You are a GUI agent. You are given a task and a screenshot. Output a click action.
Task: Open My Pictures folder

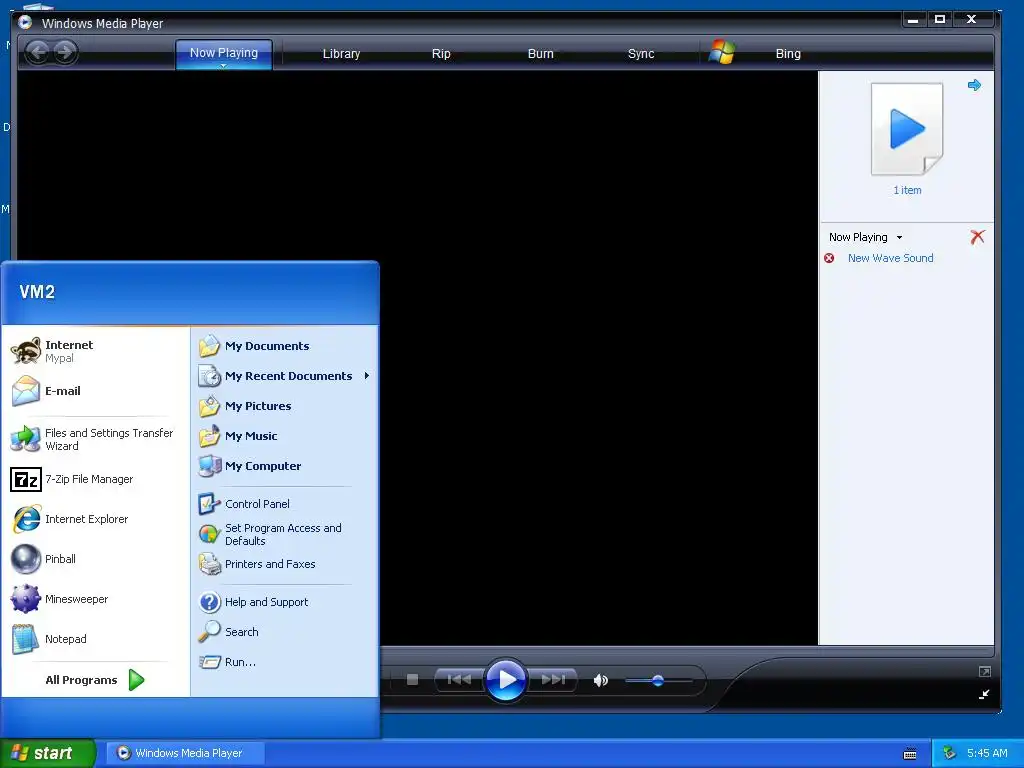click(x=285, y=406)
